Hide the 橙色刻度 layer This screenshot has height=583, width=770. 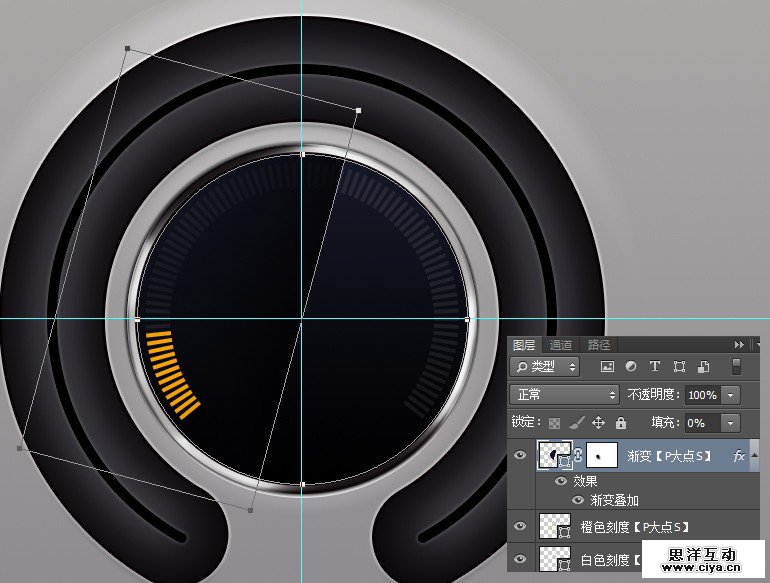520,526
